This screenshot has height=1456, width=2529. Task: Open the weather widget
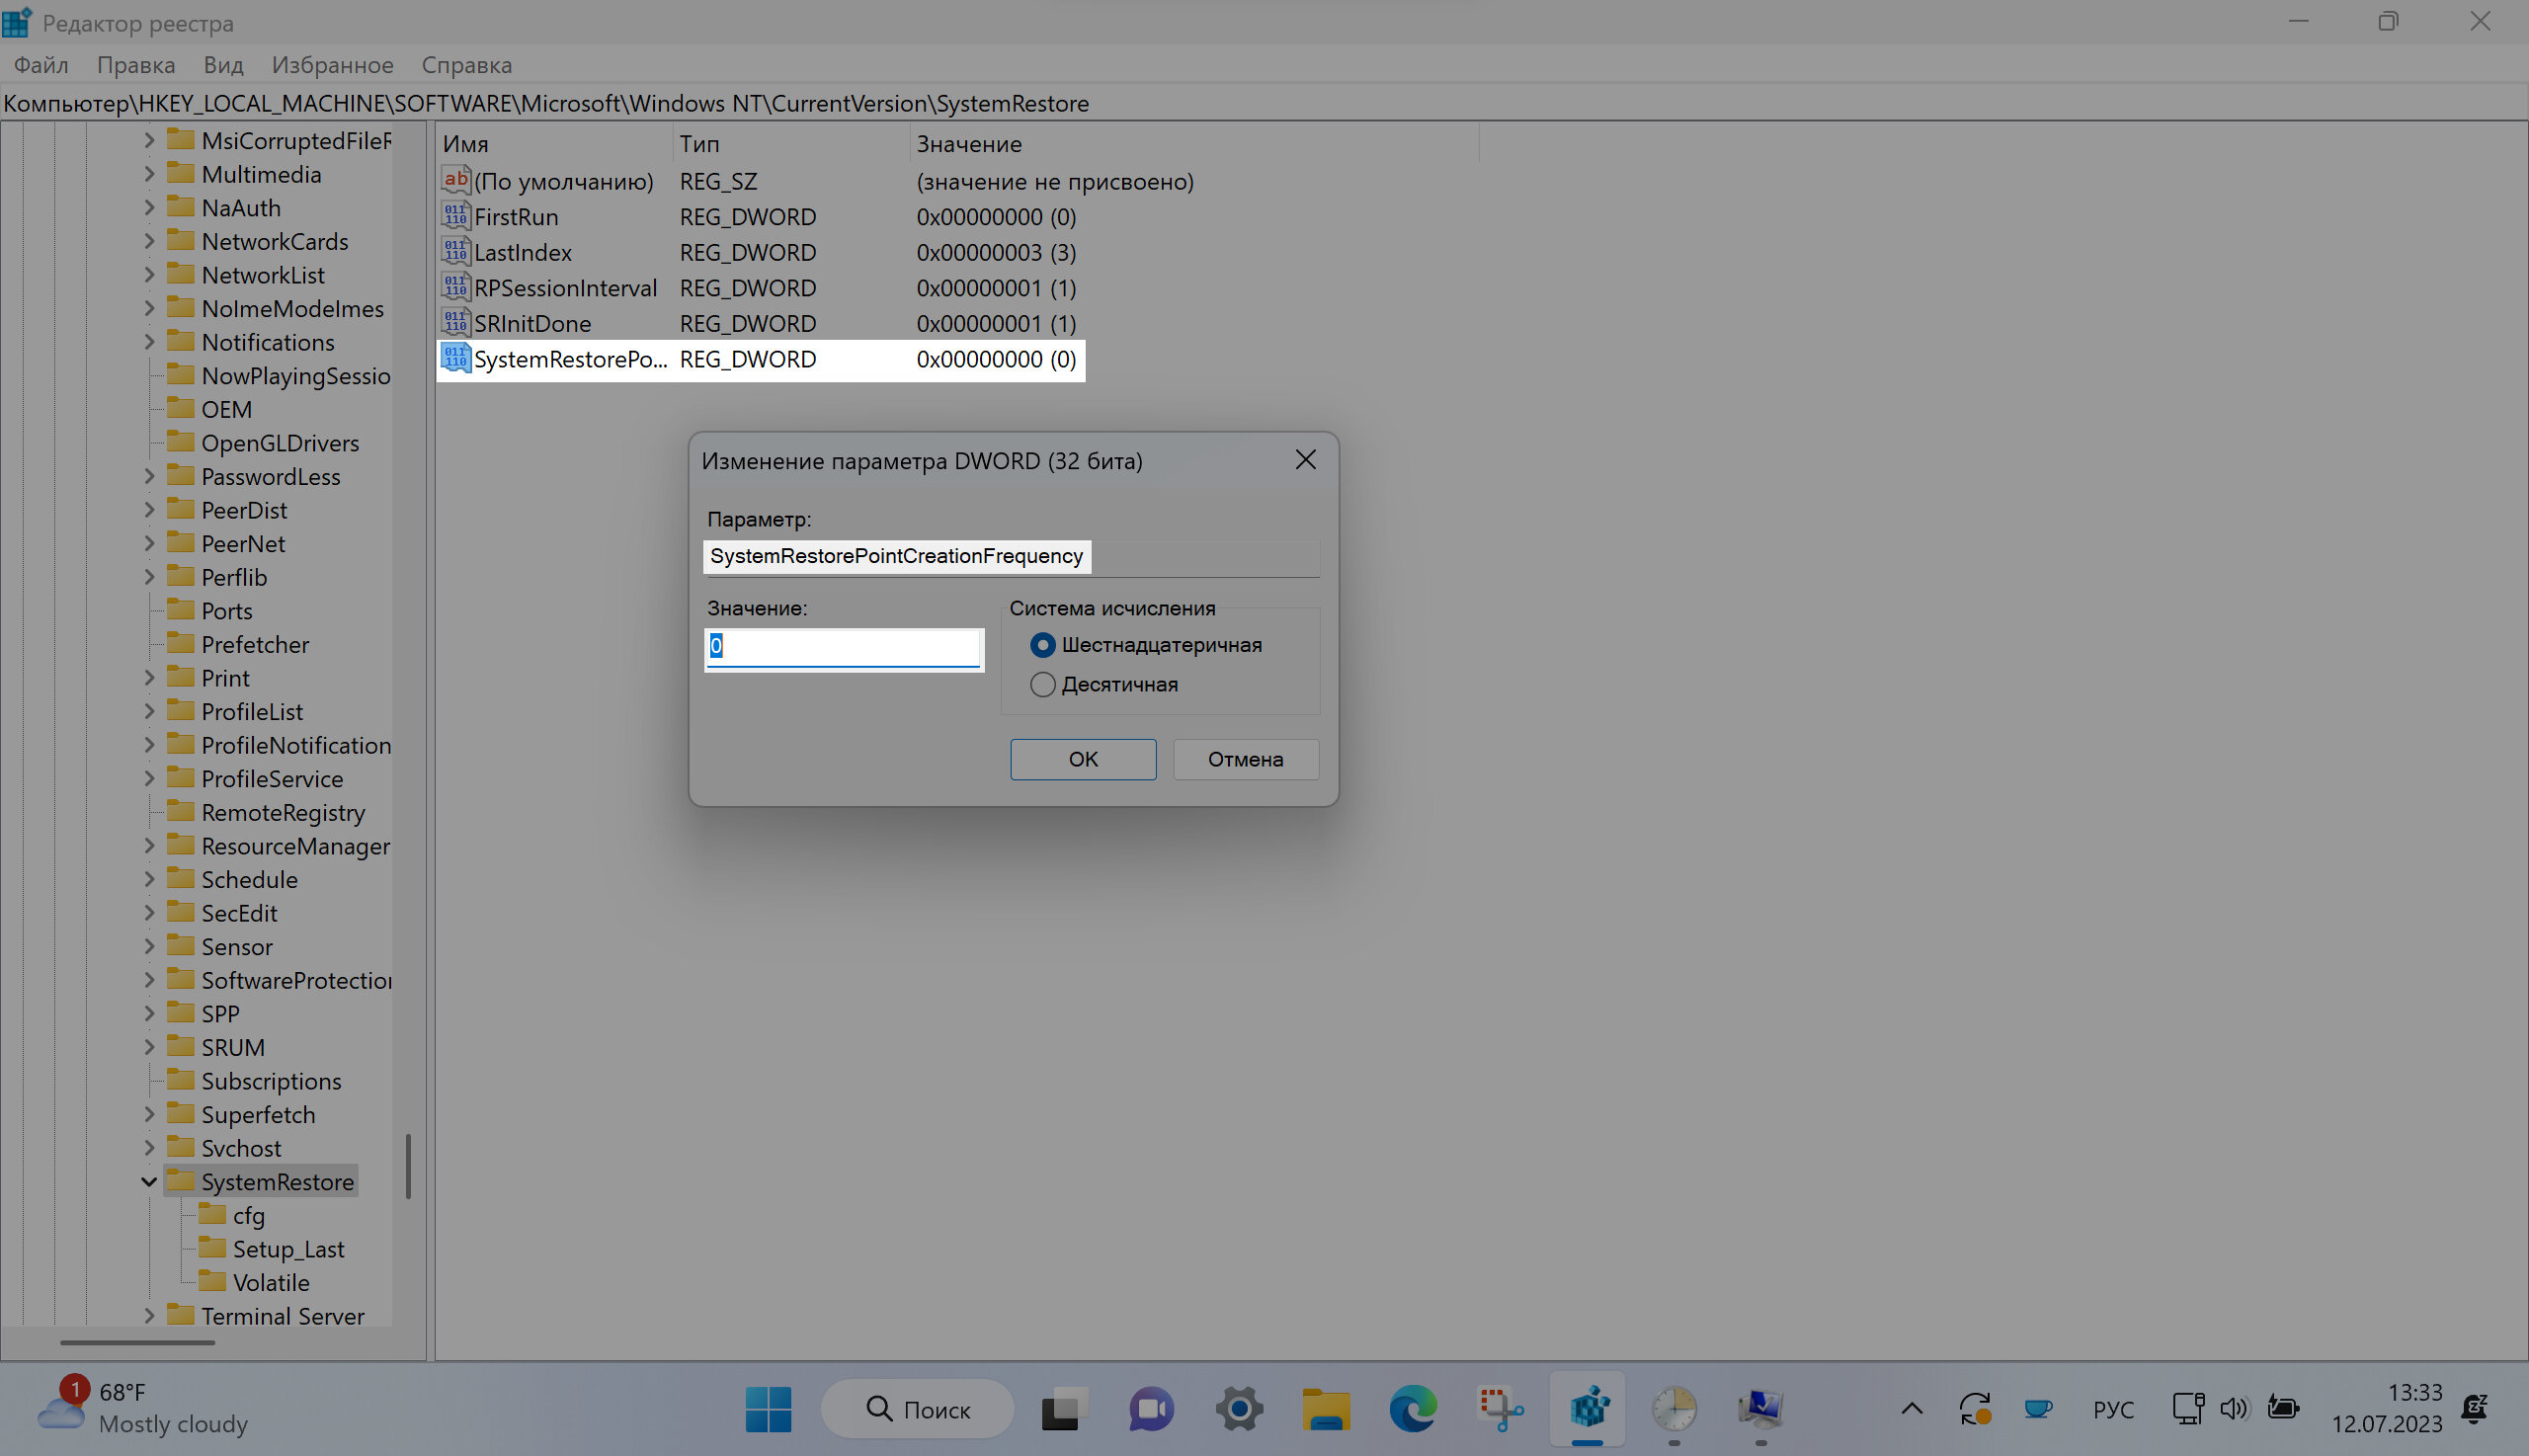(x=142, y=1408)
